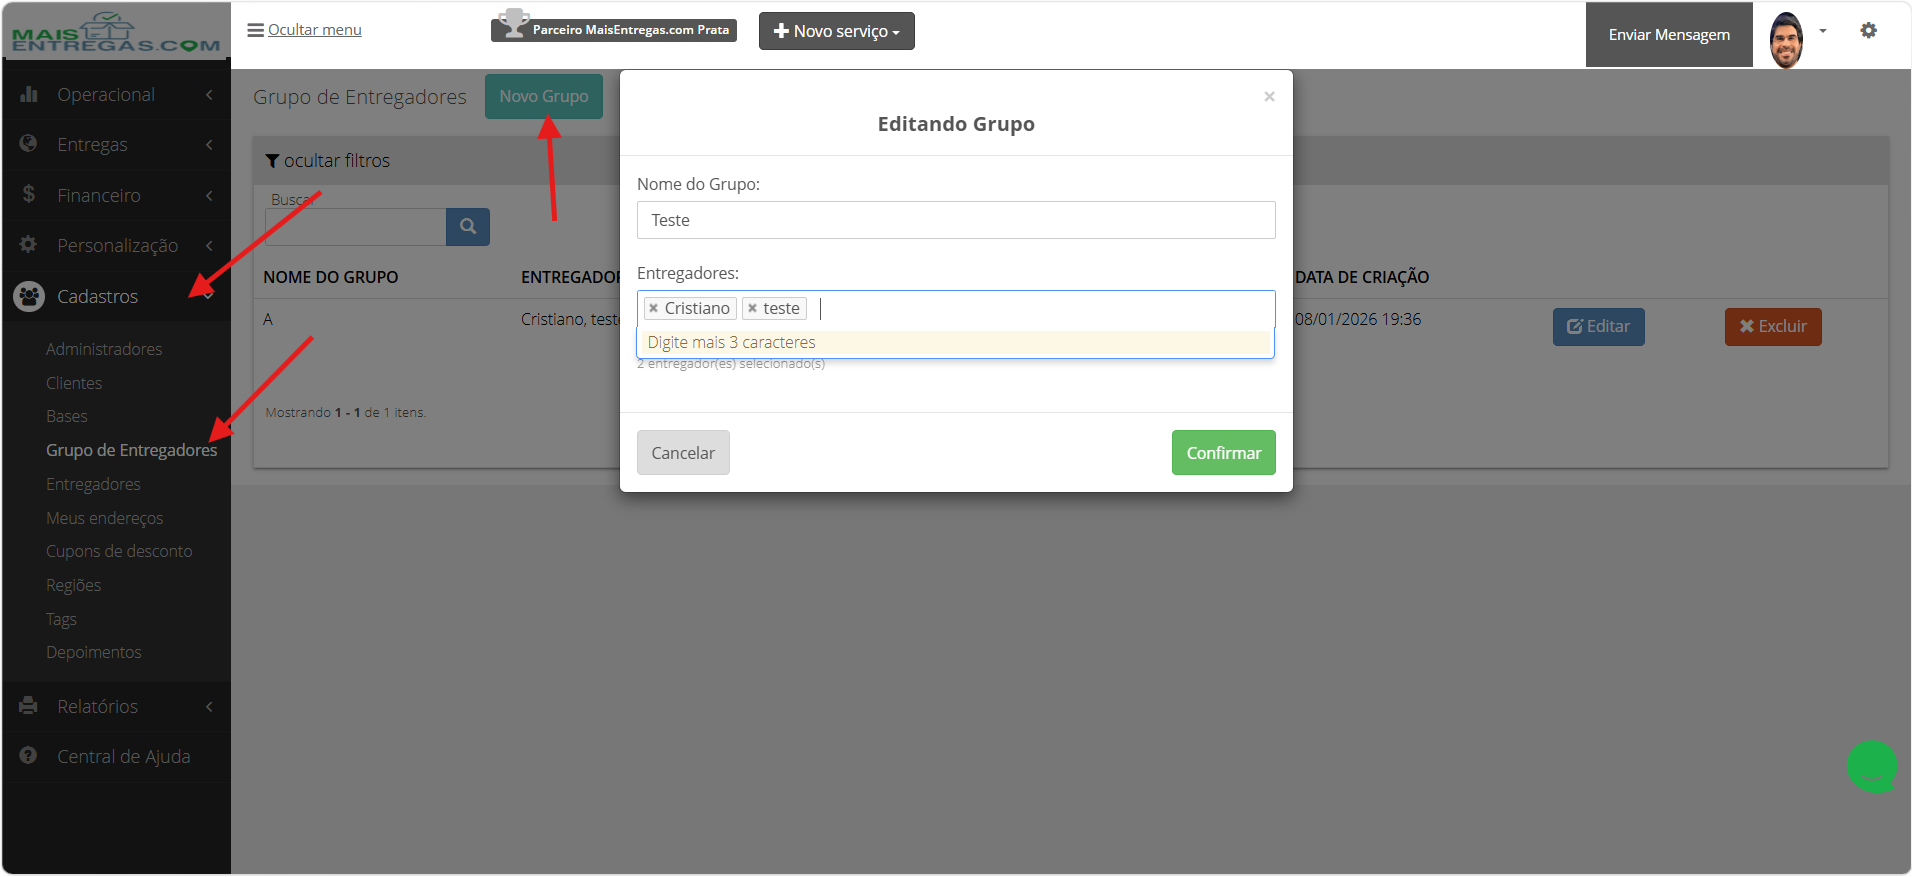Click the Enviar Mensagem button

pos(1669,35)
